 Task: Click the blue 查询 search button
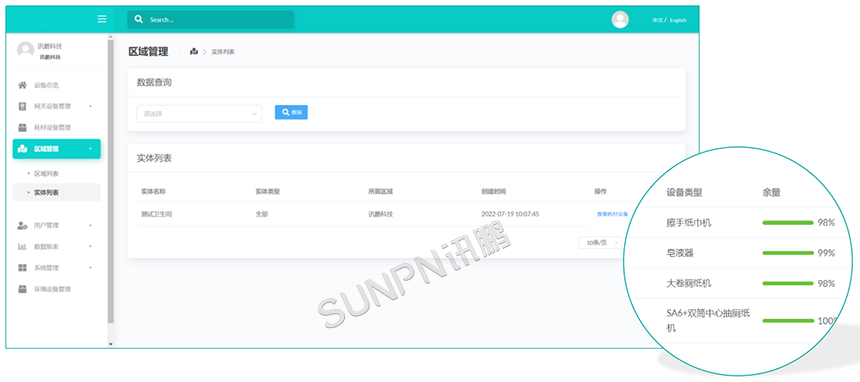tap(291, 112)
